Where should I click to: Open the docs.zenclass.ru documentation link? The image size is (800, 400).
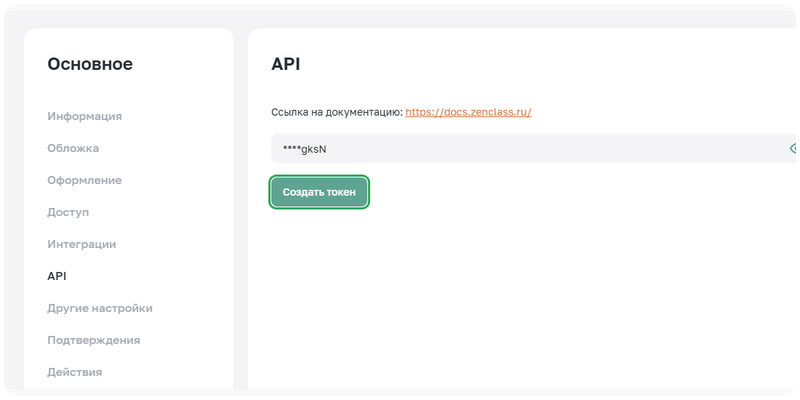click(x=468, y=112)
